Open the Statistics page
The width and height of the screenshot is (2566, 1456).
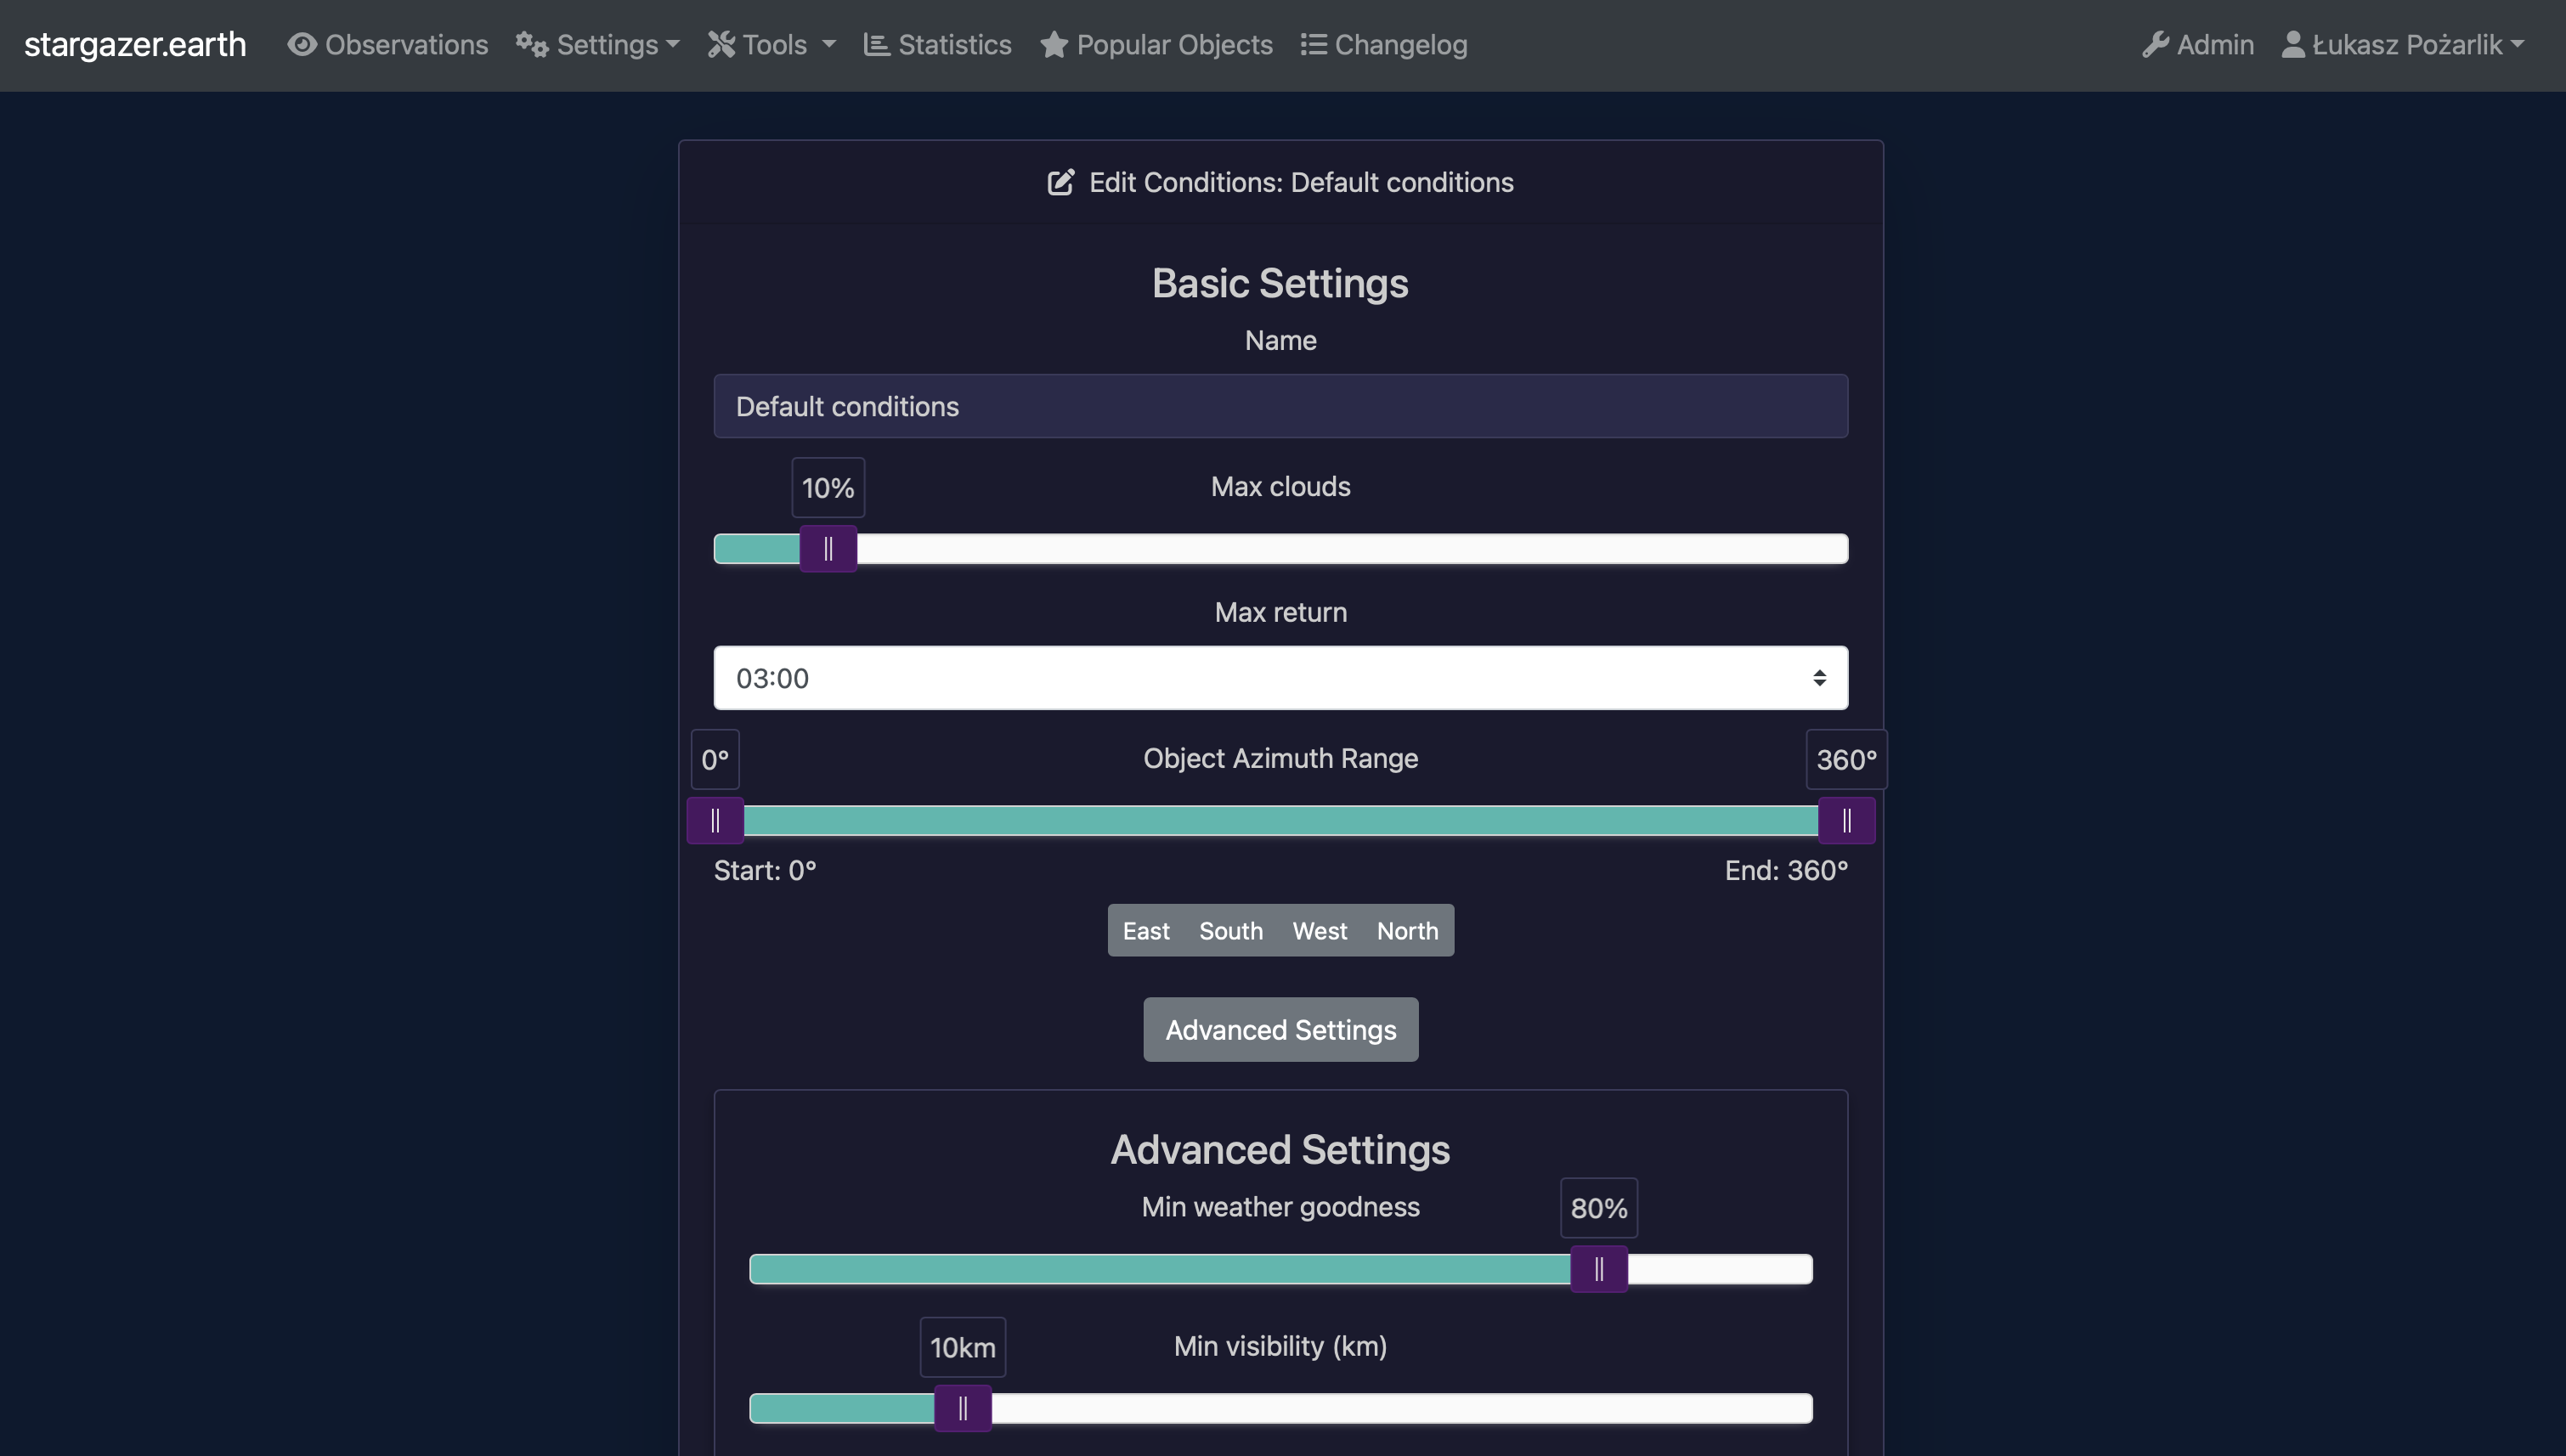(x=954, y=45)
